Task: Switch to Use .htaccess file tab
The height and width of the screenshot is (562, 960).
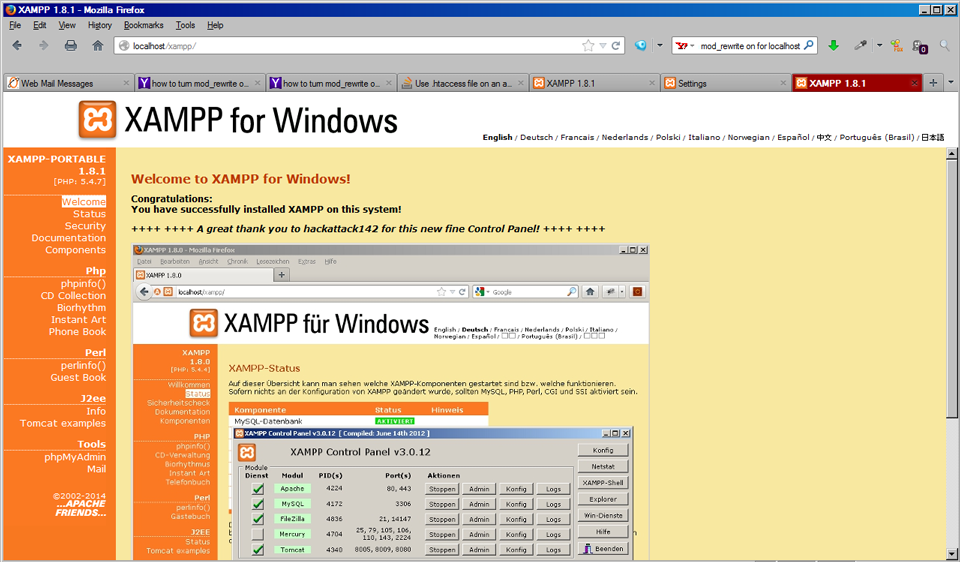Action: point(462,83)
